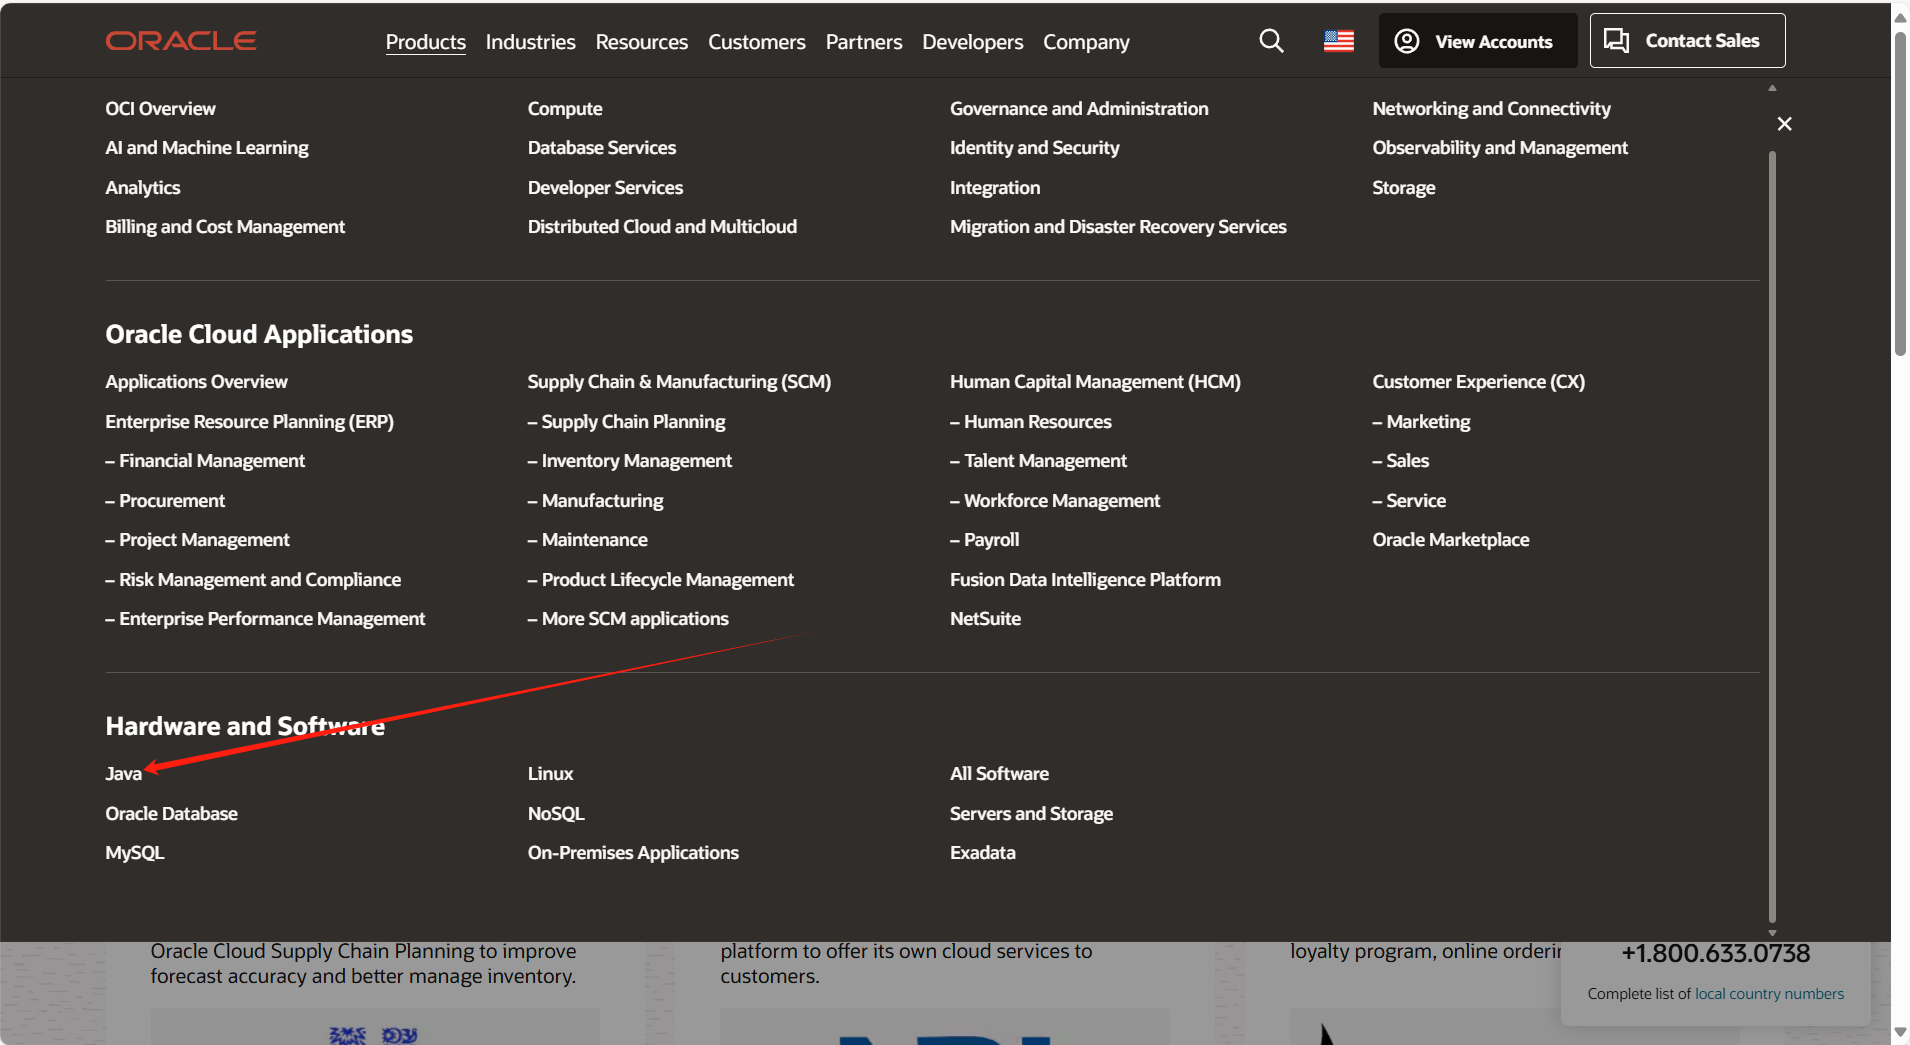Viewport: 1910px width, 1045px height.
Task: Open the Integration link
Action: (x=995, y=188)
